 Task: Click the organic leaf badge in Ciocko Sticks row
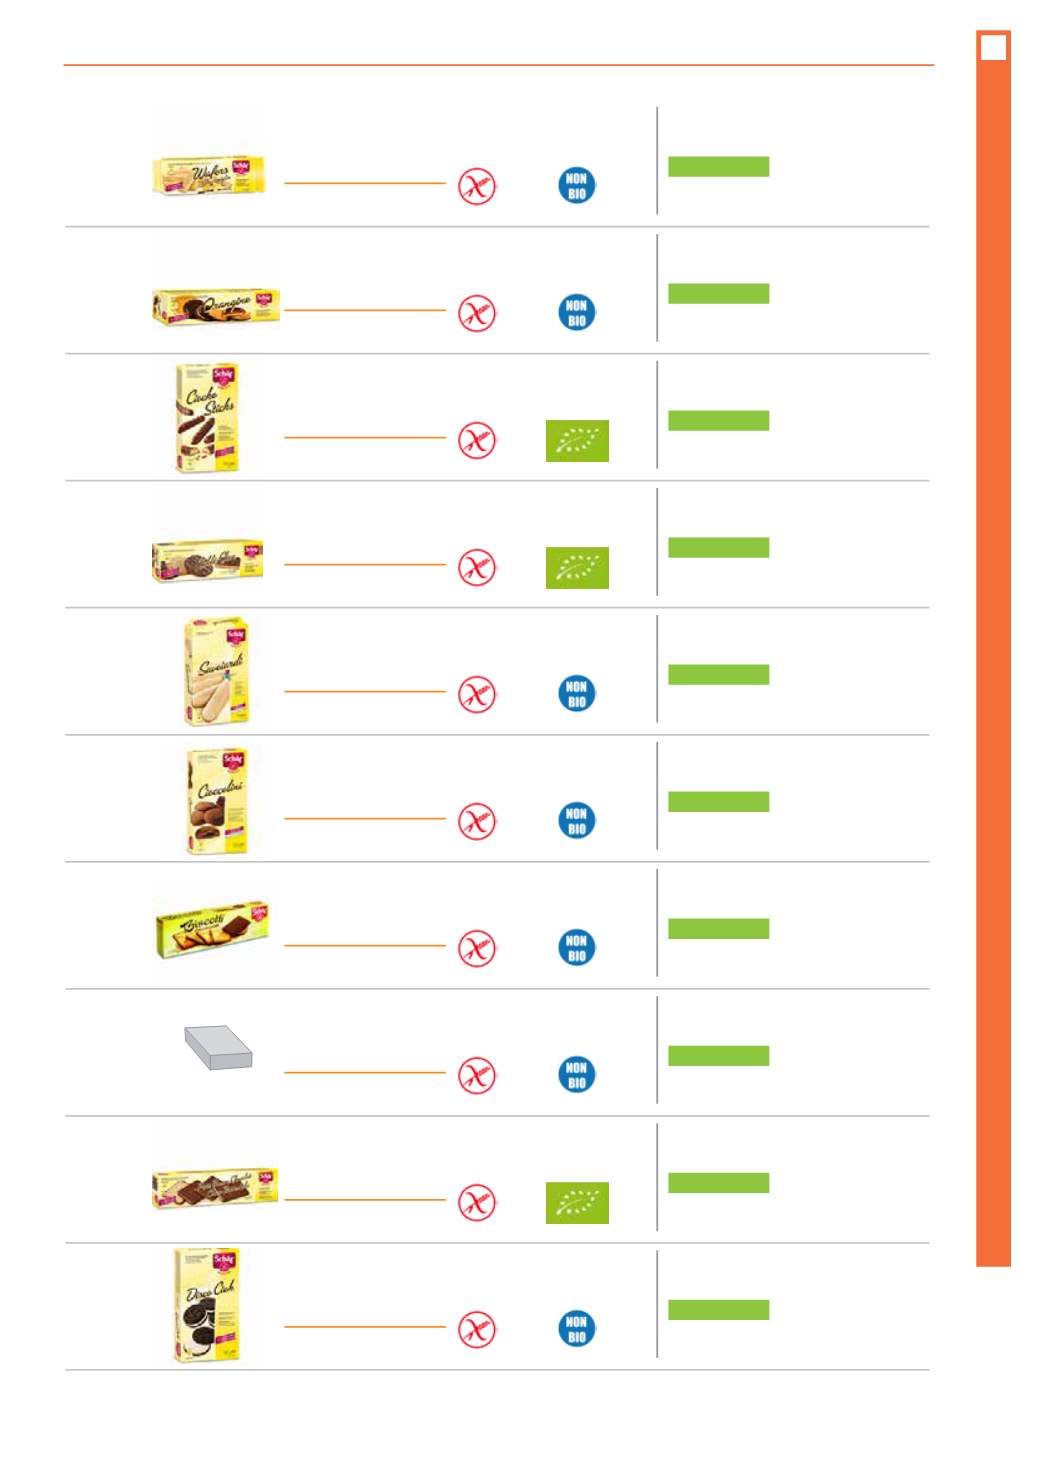click(x=577, y=440)
